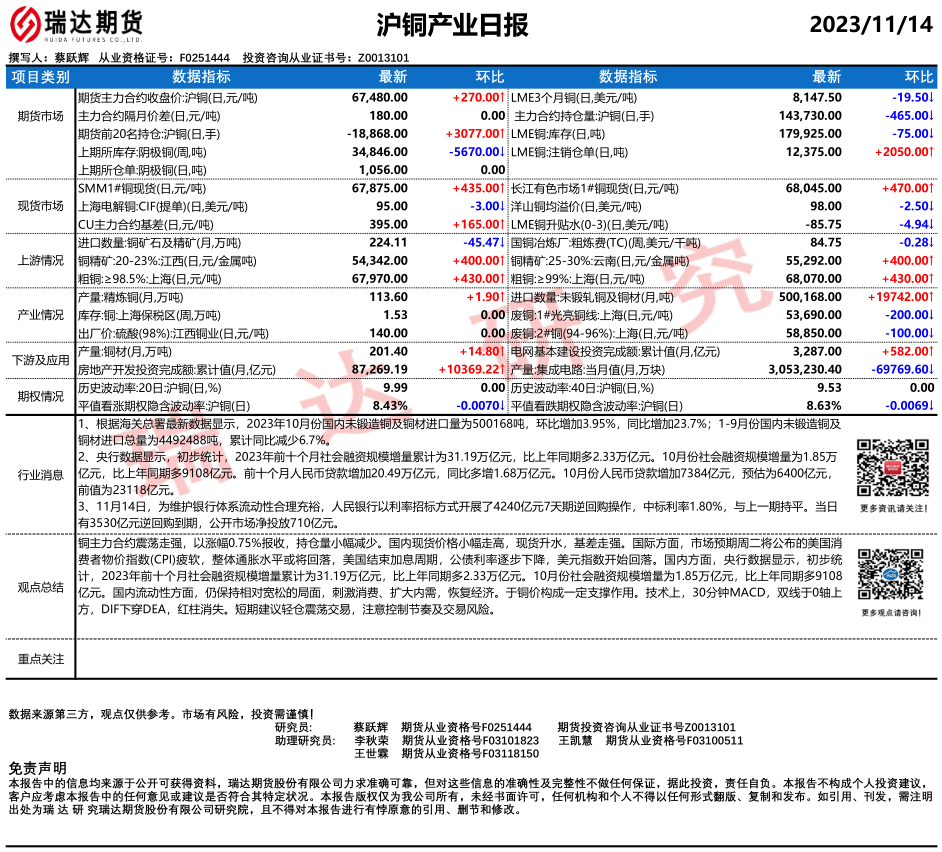The image size is (942, 852).
Task: Click the 重点关注 section label
Action: [41, 658]
